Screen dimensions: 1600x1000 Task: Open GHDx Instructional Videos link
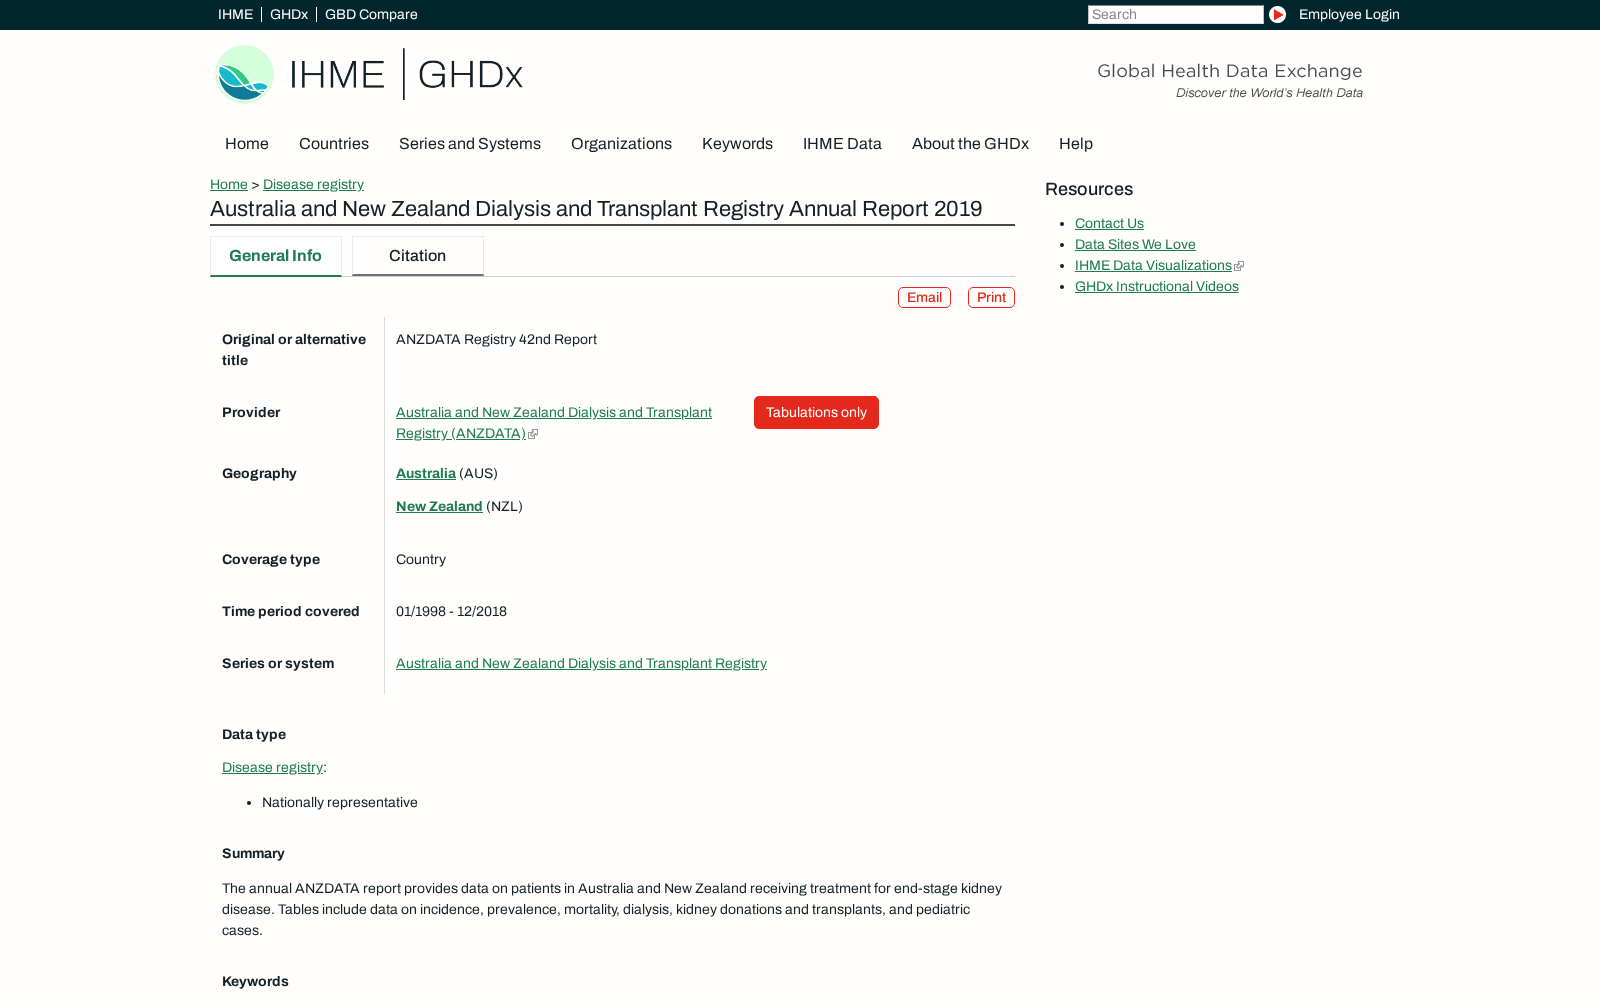(1156, 287)
